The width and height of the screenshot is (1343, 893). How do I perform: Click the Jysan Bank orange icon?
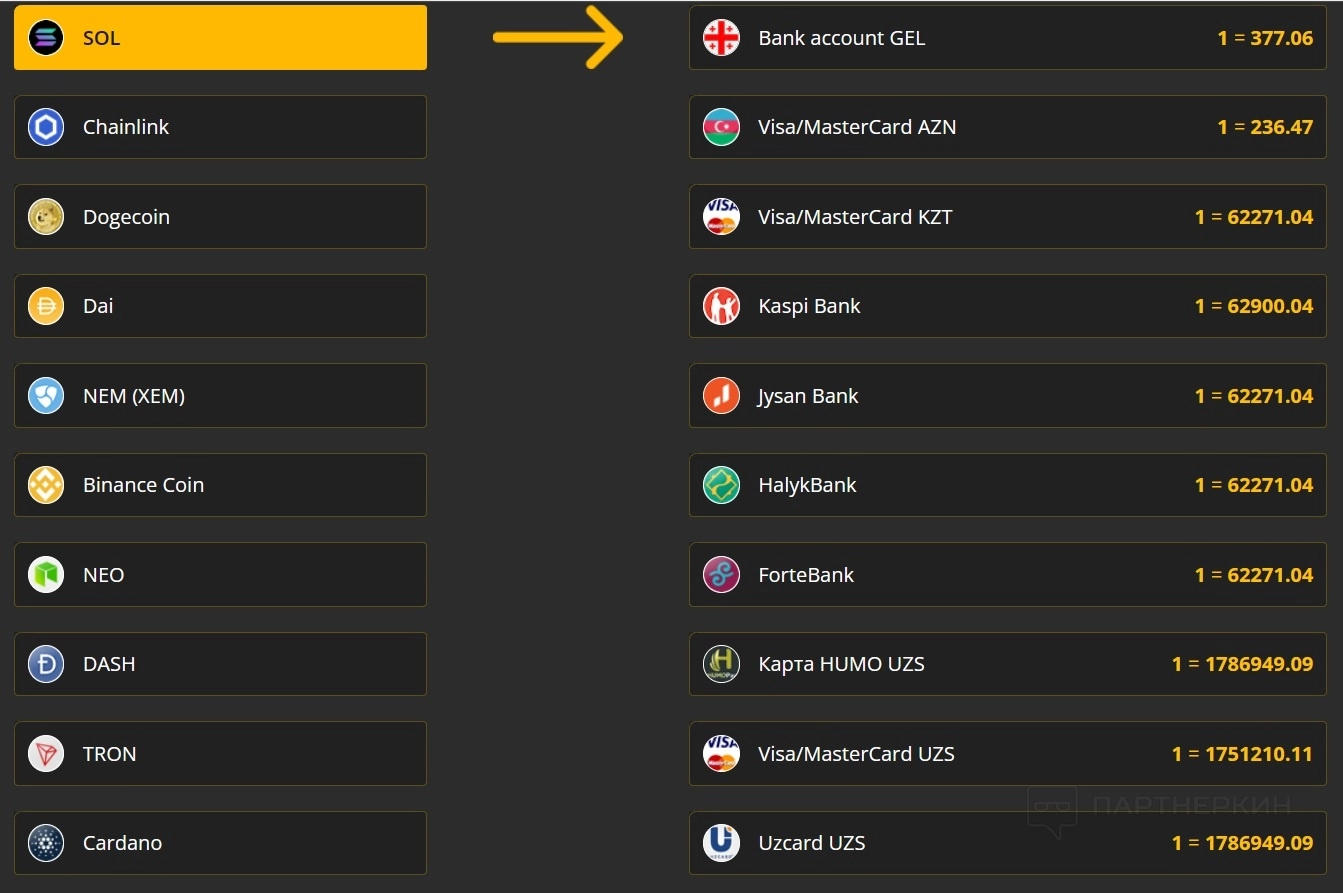(x=721, y=396)
